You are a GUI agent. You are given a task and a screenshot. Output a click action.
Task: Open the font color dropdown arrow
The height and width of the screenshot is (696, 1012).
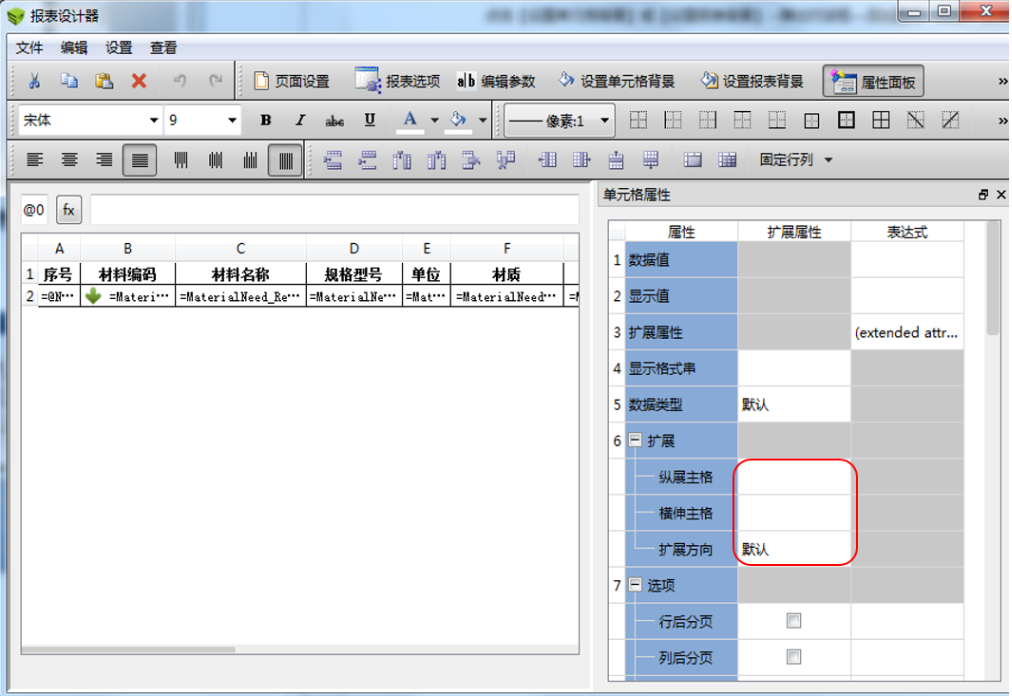coord(434,120)
